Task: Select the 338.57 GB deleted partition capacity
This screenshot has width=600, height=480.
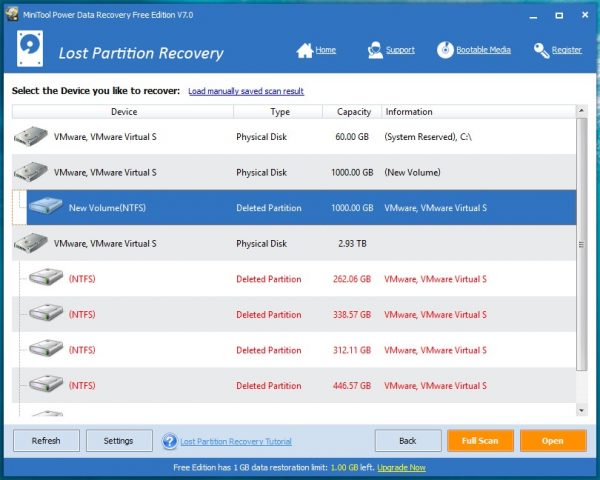Action: (x=352, y=315)
